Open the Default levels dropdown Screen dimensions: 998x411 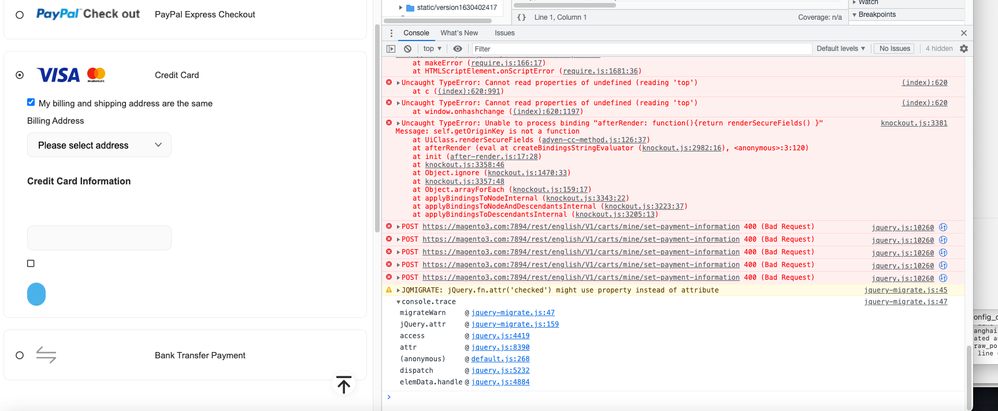coord(840,49)
